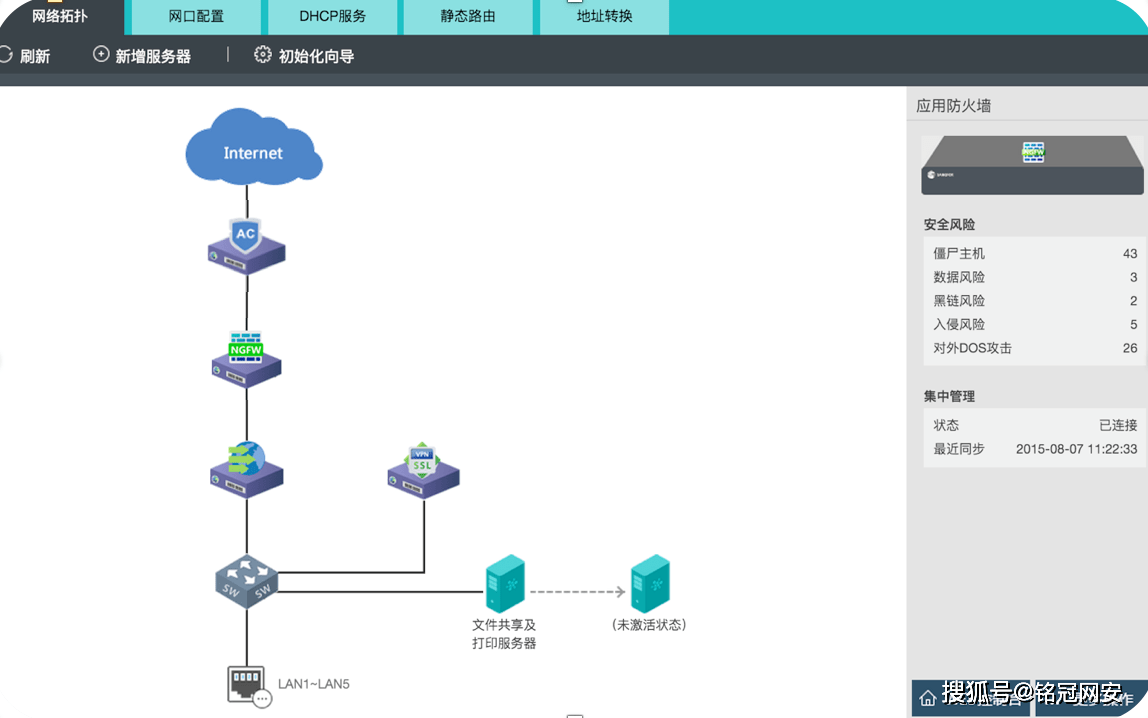Expand the LAN ports ellipsis bubble
Viewport: 1148px width, 718px height.
263,699
